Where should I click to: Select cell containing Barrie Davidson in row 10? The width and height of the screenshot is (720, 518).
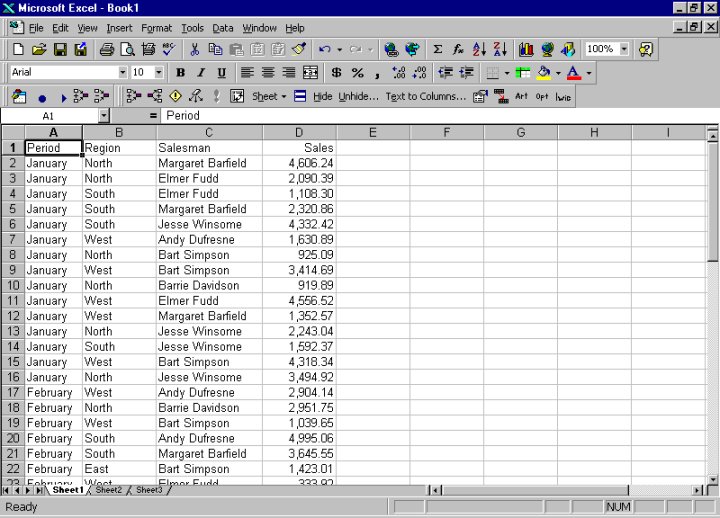pyautogui.click(x=209, y=285)
